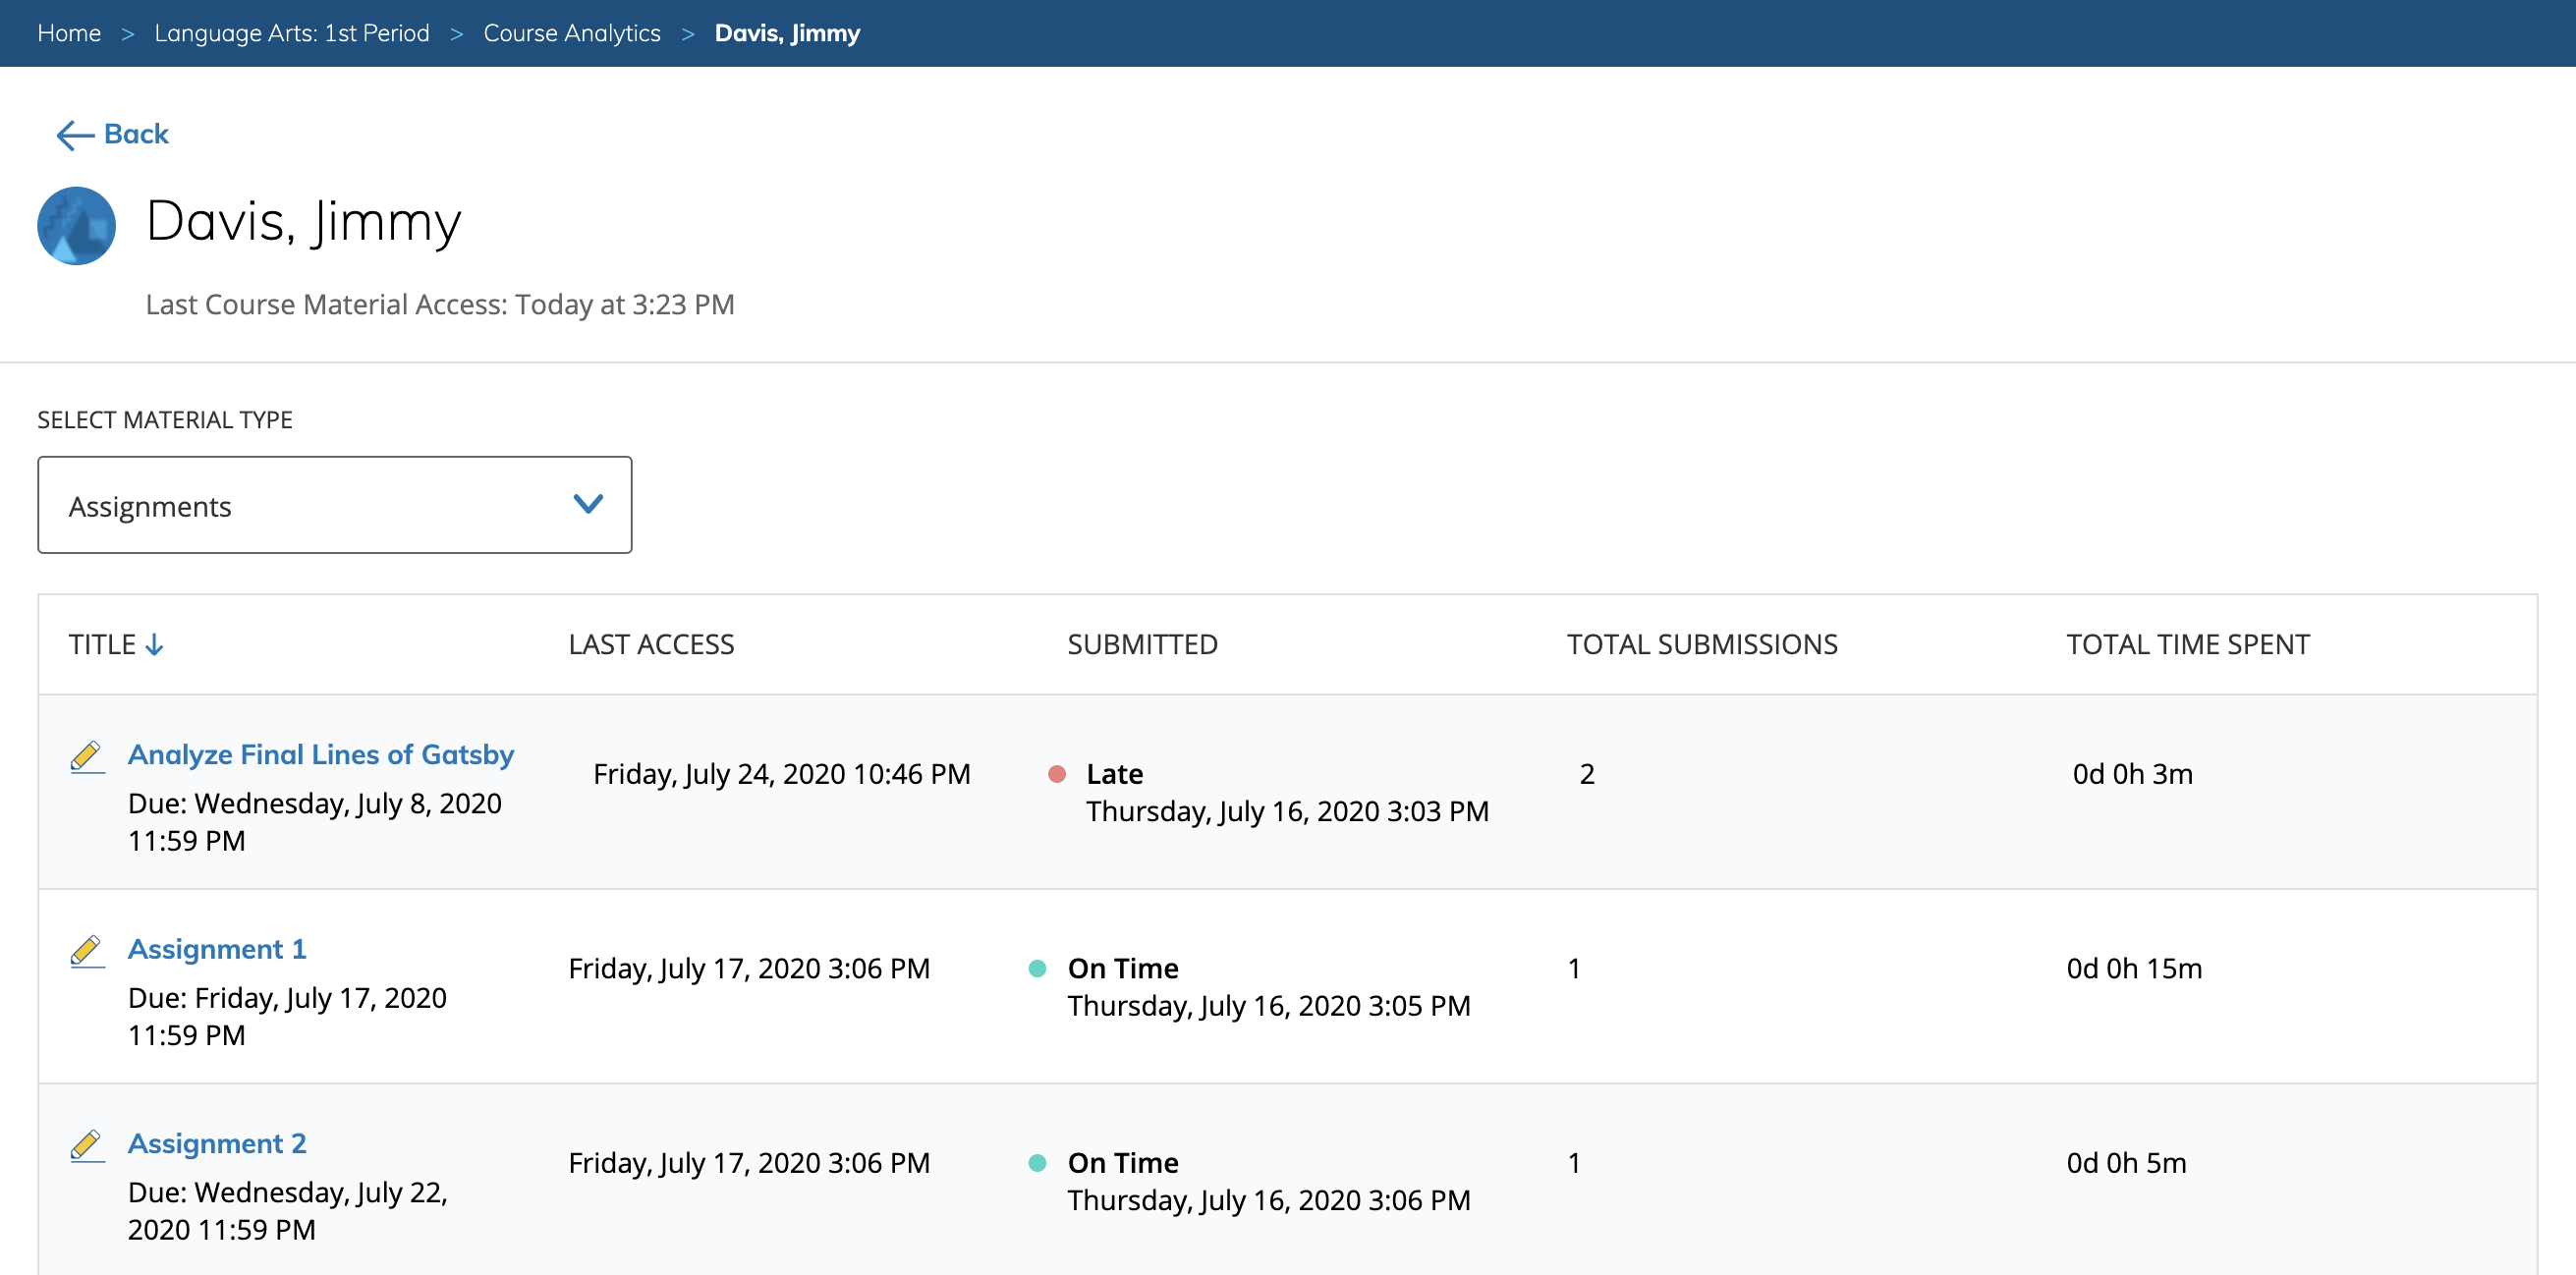
Task: Click the Back arrow icon
Action: coord(75,135)
